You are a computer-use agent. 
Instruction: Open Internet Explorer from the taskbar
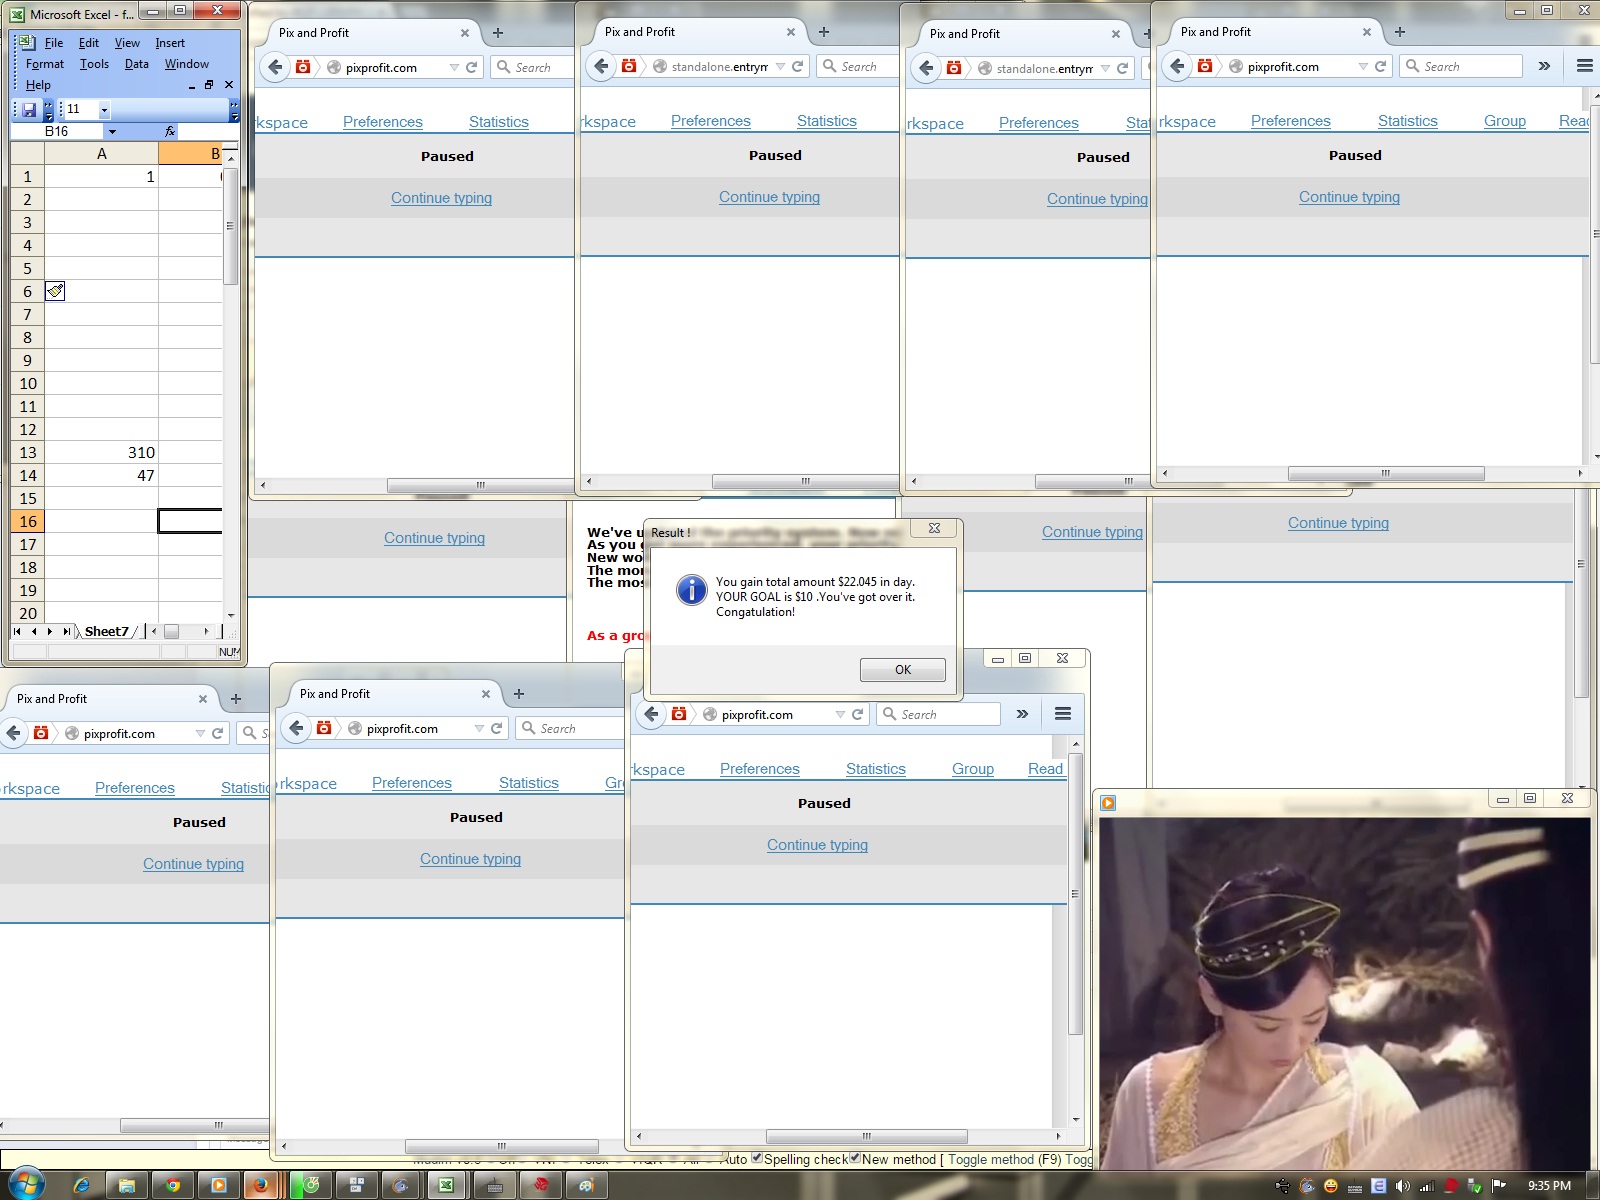[81, 1186]
